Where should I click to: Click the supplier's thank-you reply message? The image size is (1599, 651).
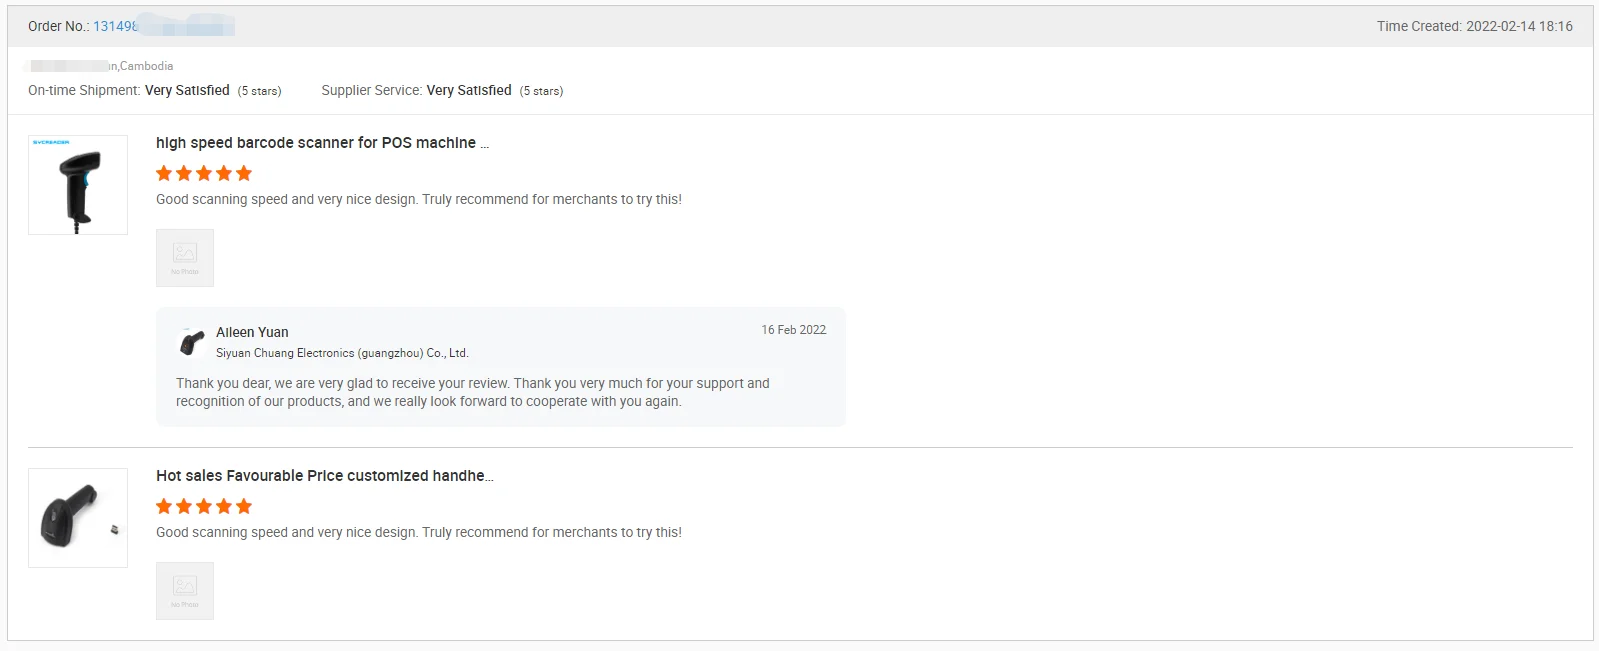coord(472,392)
